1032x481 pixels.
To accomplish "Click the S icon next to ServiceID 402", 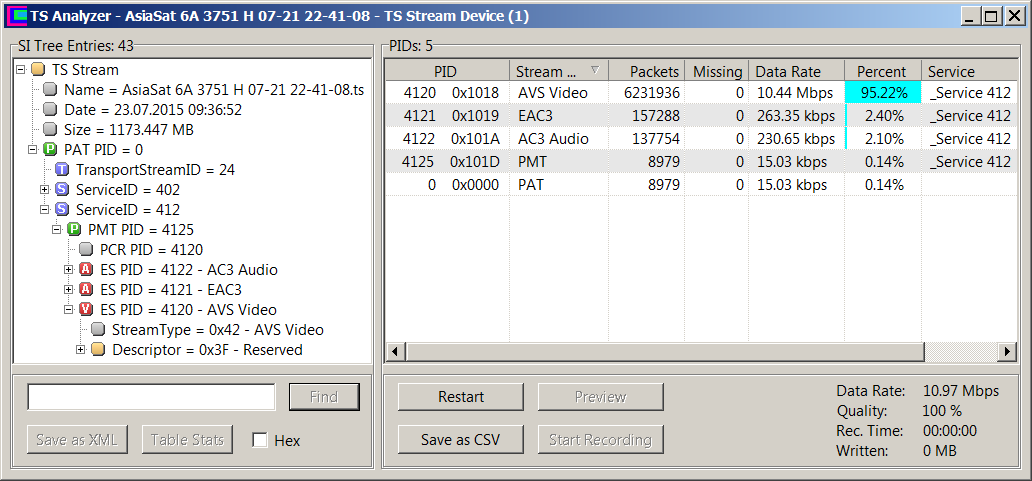I will pos(62,190).
